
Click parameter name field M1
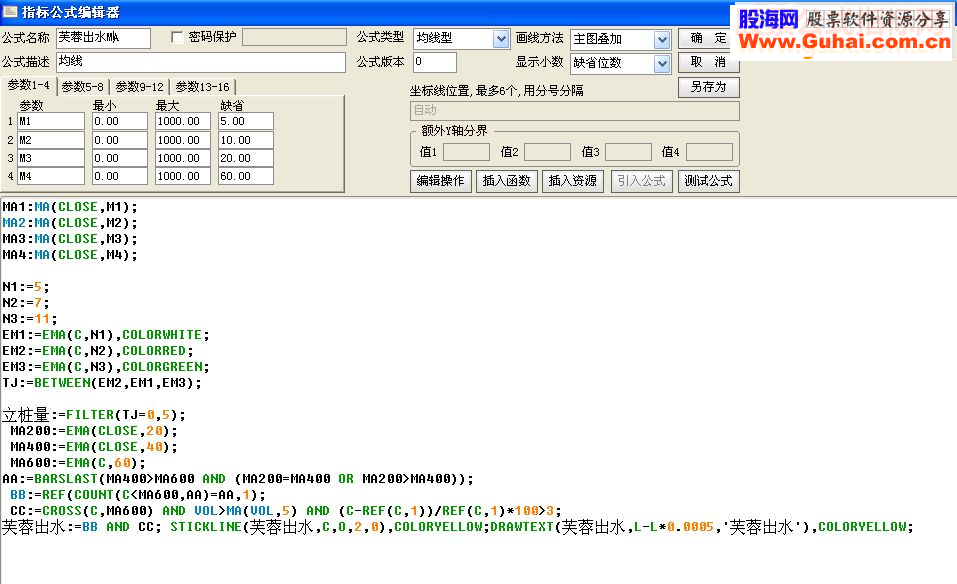(x=51, y=121)
